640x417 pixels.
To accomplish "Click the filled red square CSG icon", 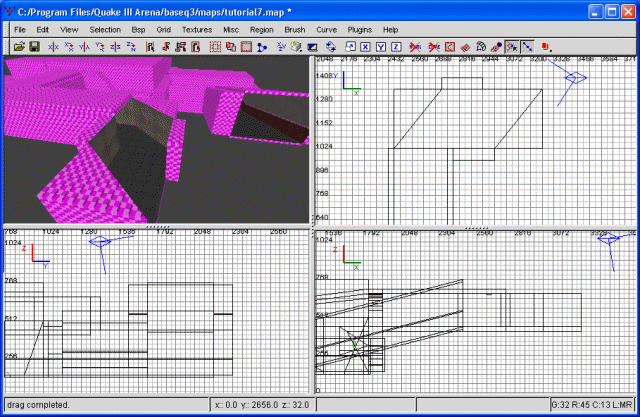I will (246, 47).
